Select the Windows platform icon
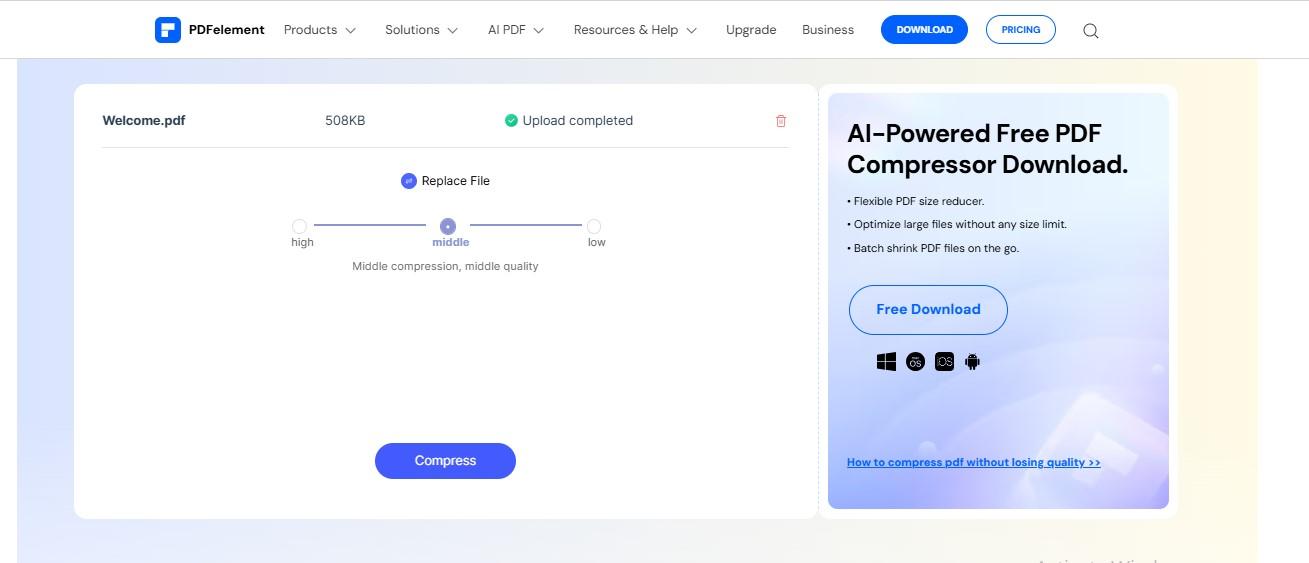This screenshot has width=1309, height=563. click(886, 362)
